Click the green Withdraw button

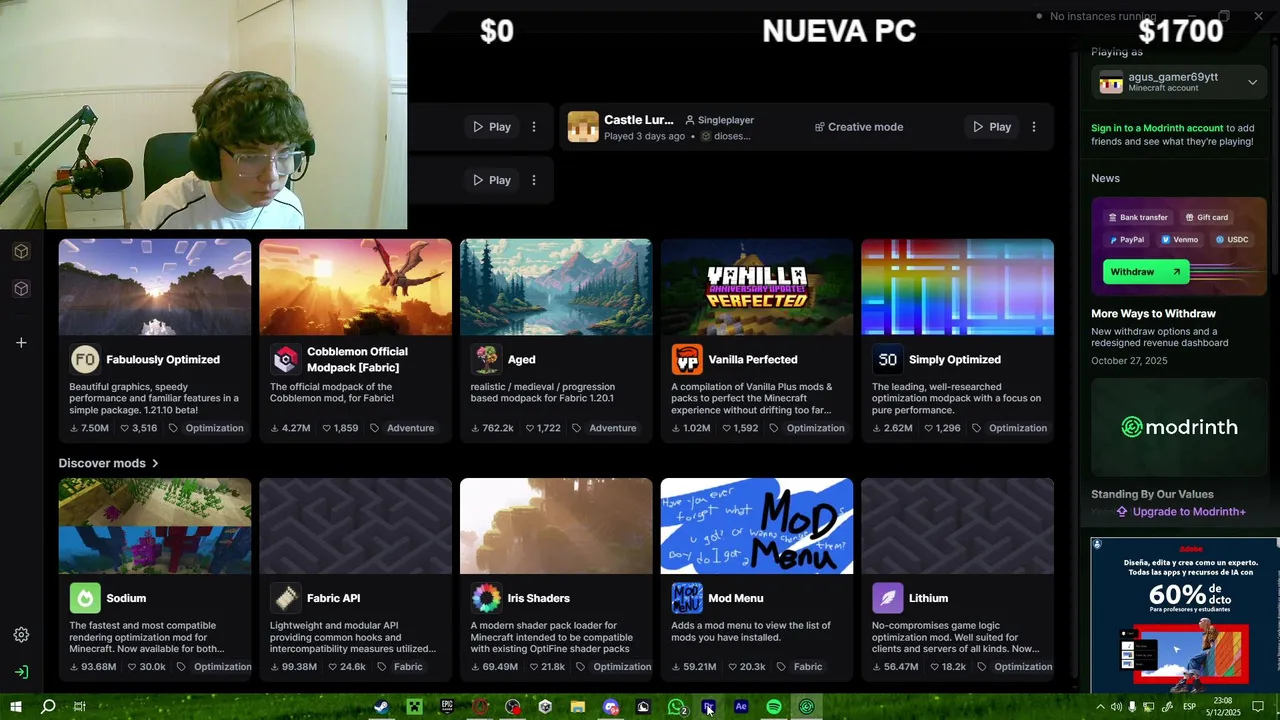(x=1146, y=272)
